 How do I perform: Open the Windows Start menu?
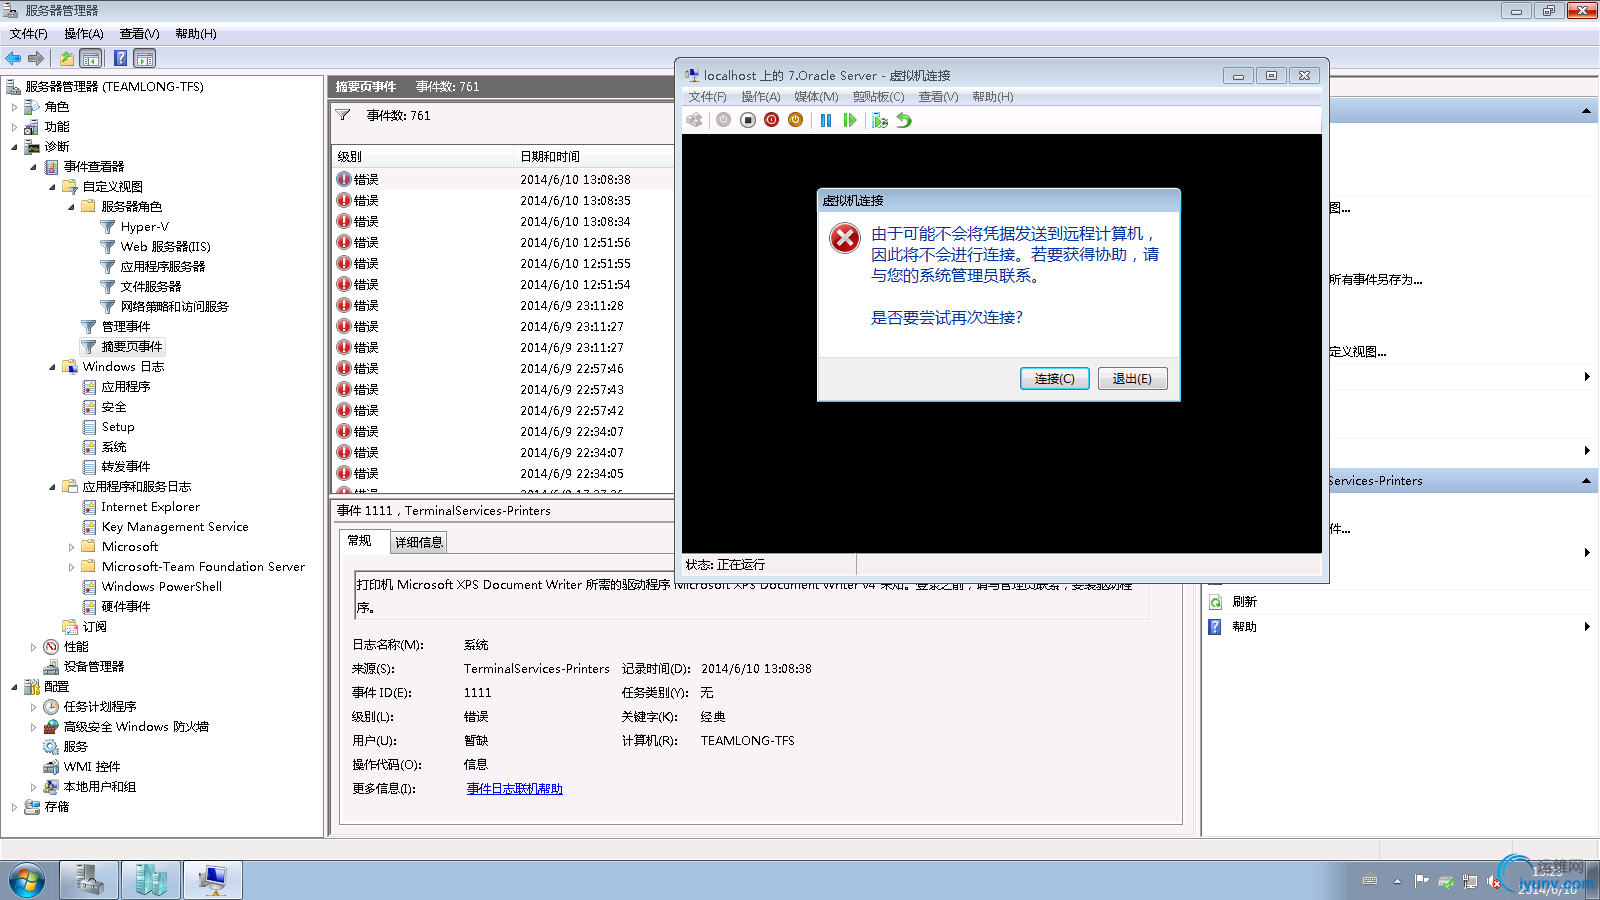click(27, 881)
